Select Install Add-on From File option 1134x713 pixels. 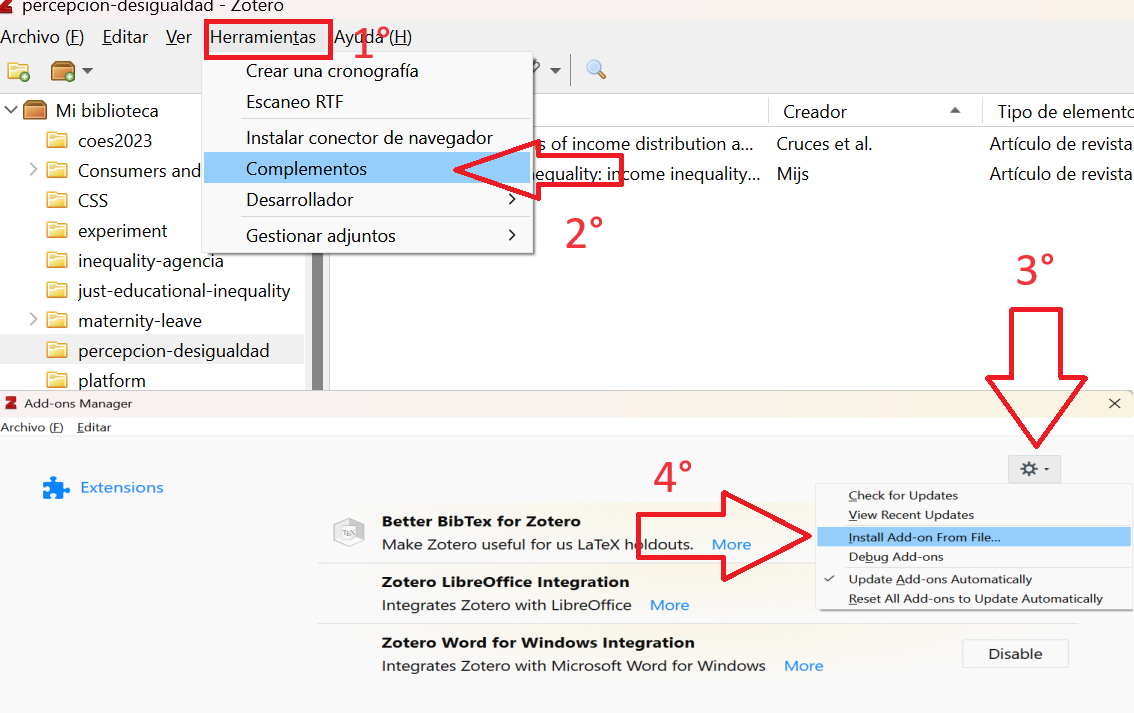click(x=924, y=537)
